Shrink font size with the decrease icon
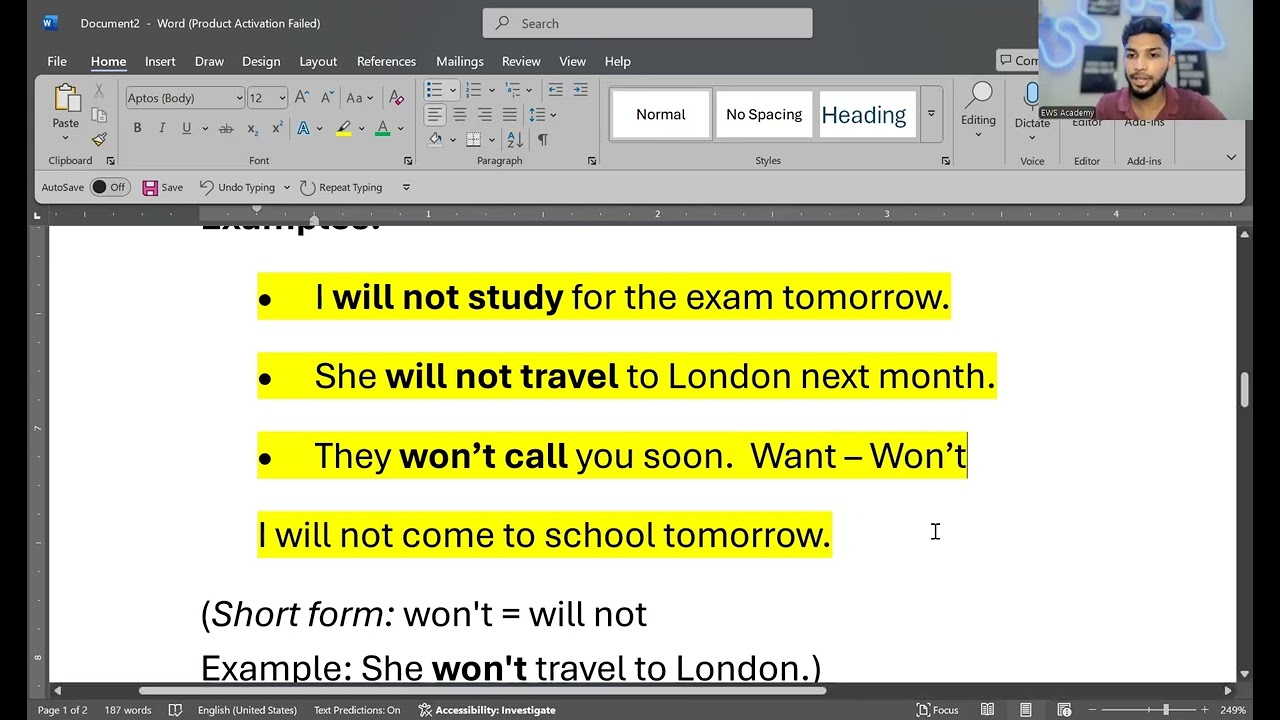1280x720 pixels. tap(327, 98)
